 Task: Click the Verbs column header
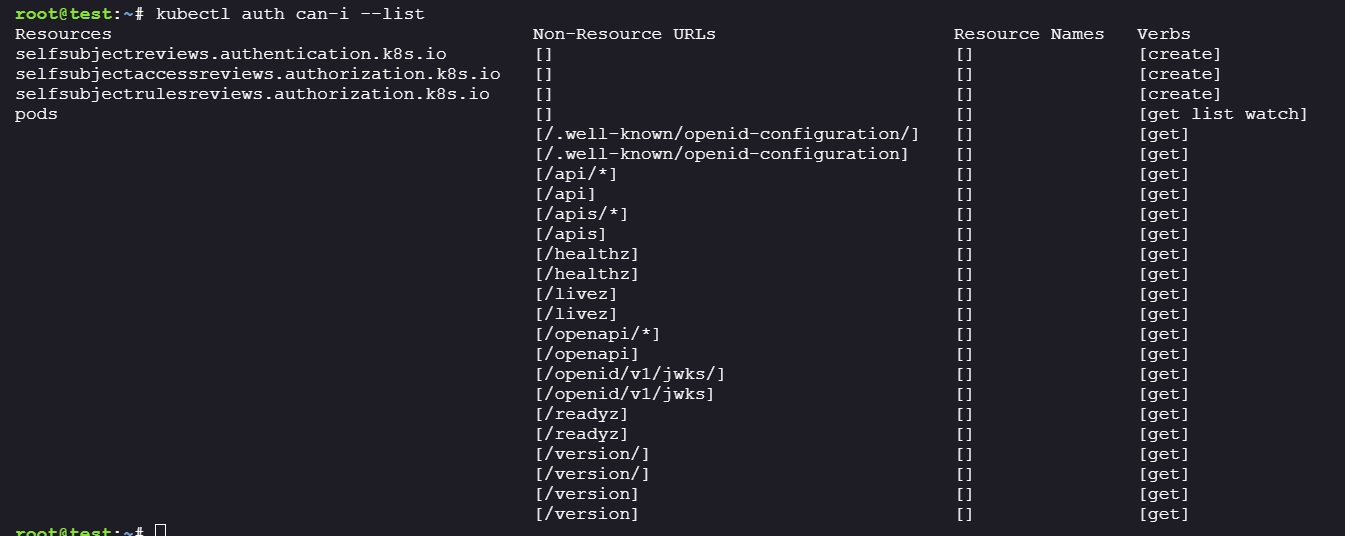[x=1164, y=34]
